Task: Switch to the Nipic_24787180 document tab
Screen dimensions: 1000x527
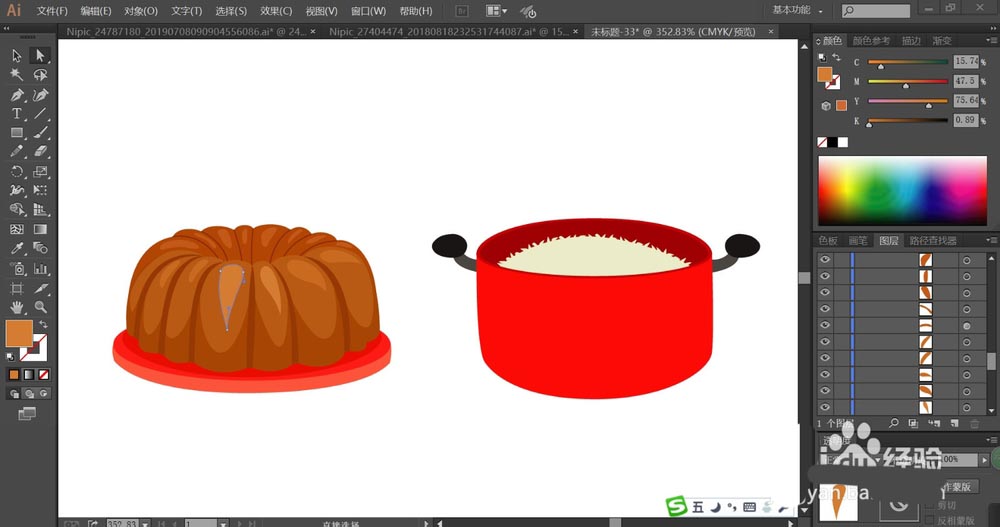Action: click(186, 31)
